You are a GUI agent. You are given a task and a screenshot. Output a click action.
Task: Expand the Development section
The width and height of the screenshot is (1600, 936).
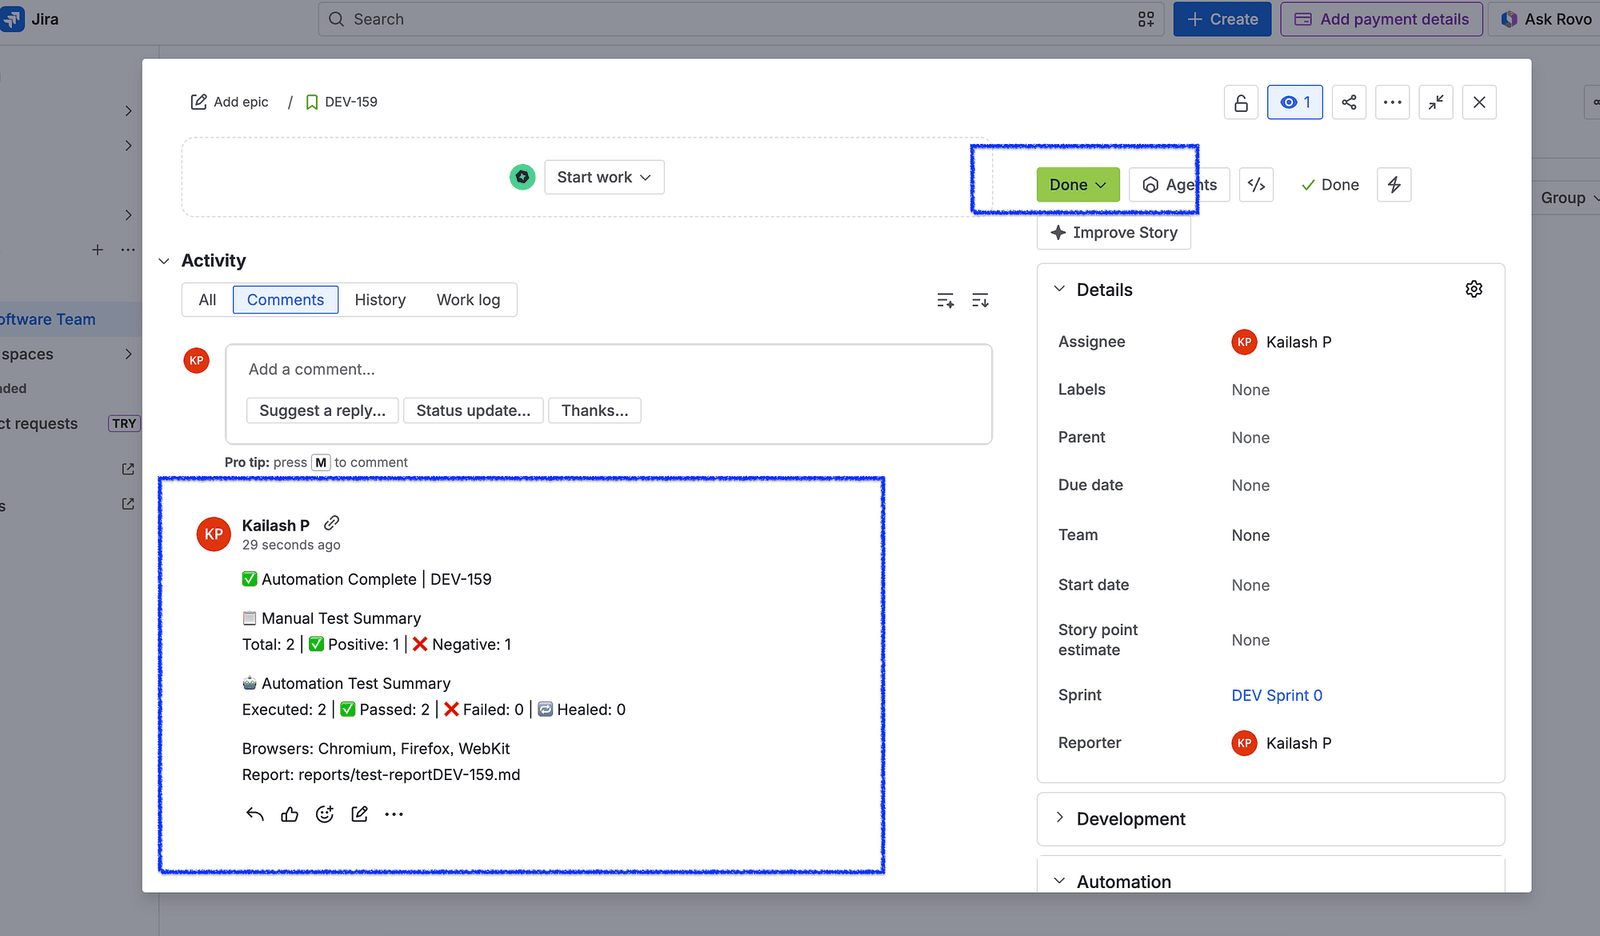(1060, 818)
